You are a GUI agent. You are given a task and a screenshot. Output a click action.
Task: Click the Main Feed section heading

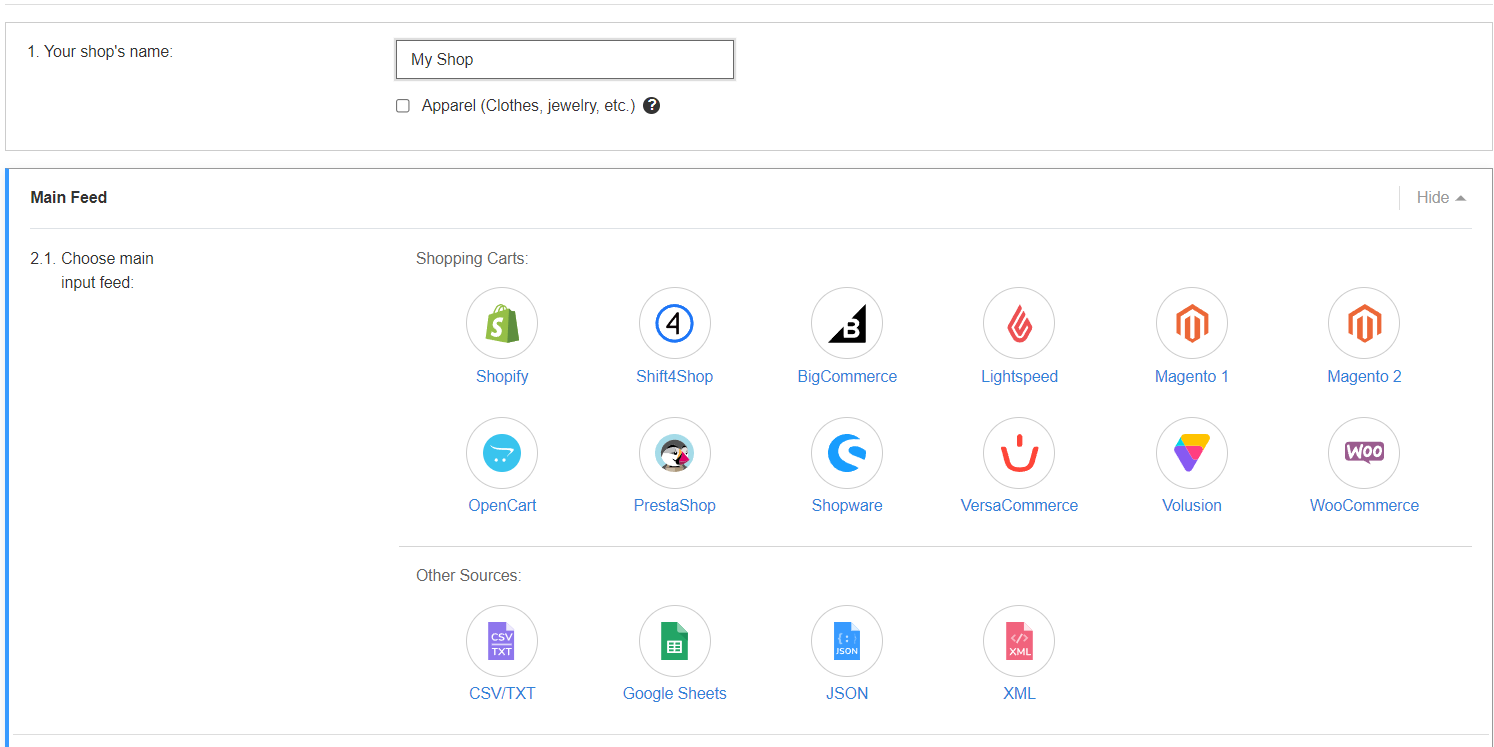click(69, 198)
